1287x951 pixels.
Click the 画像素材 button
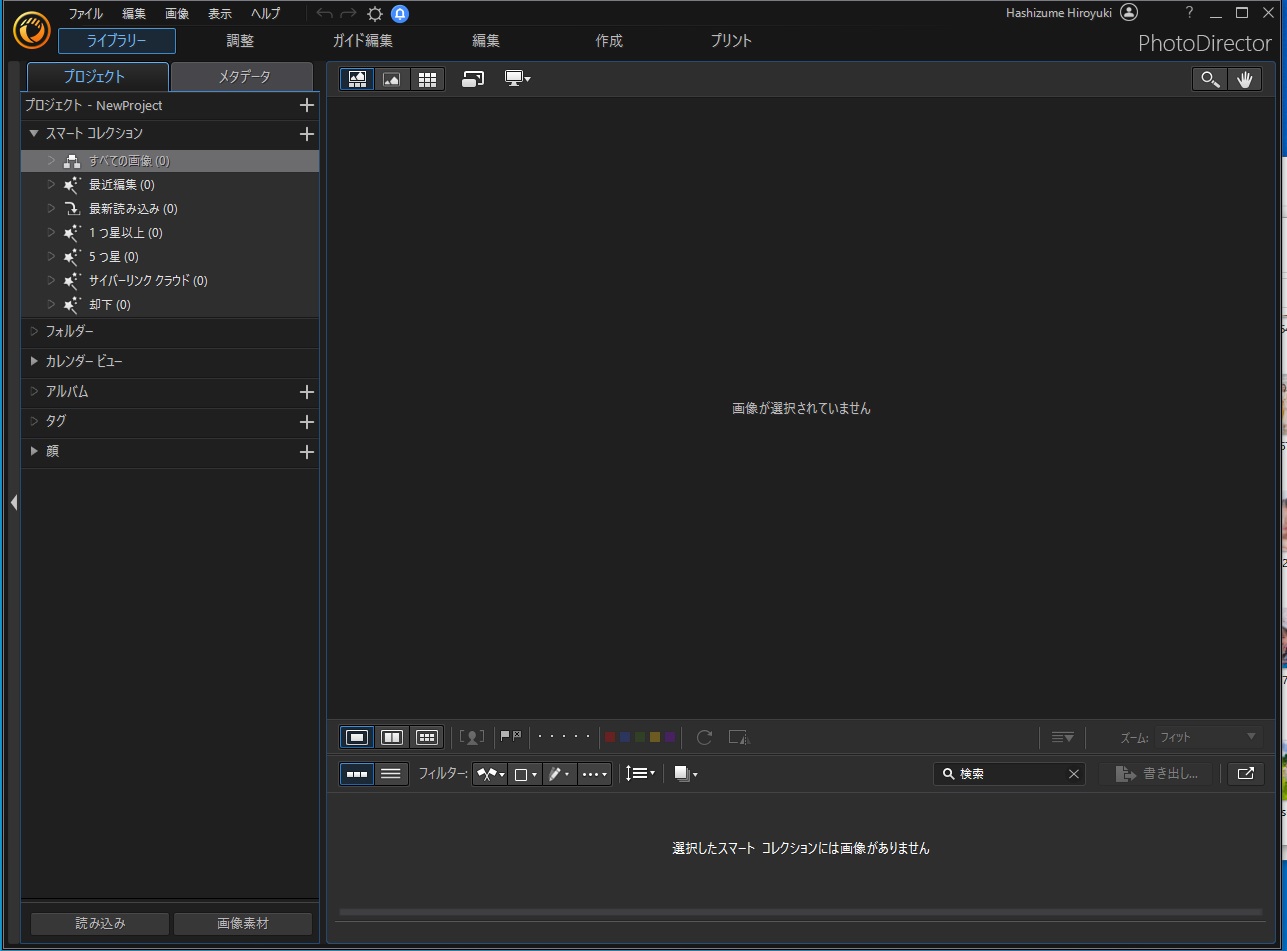[243, 923]
